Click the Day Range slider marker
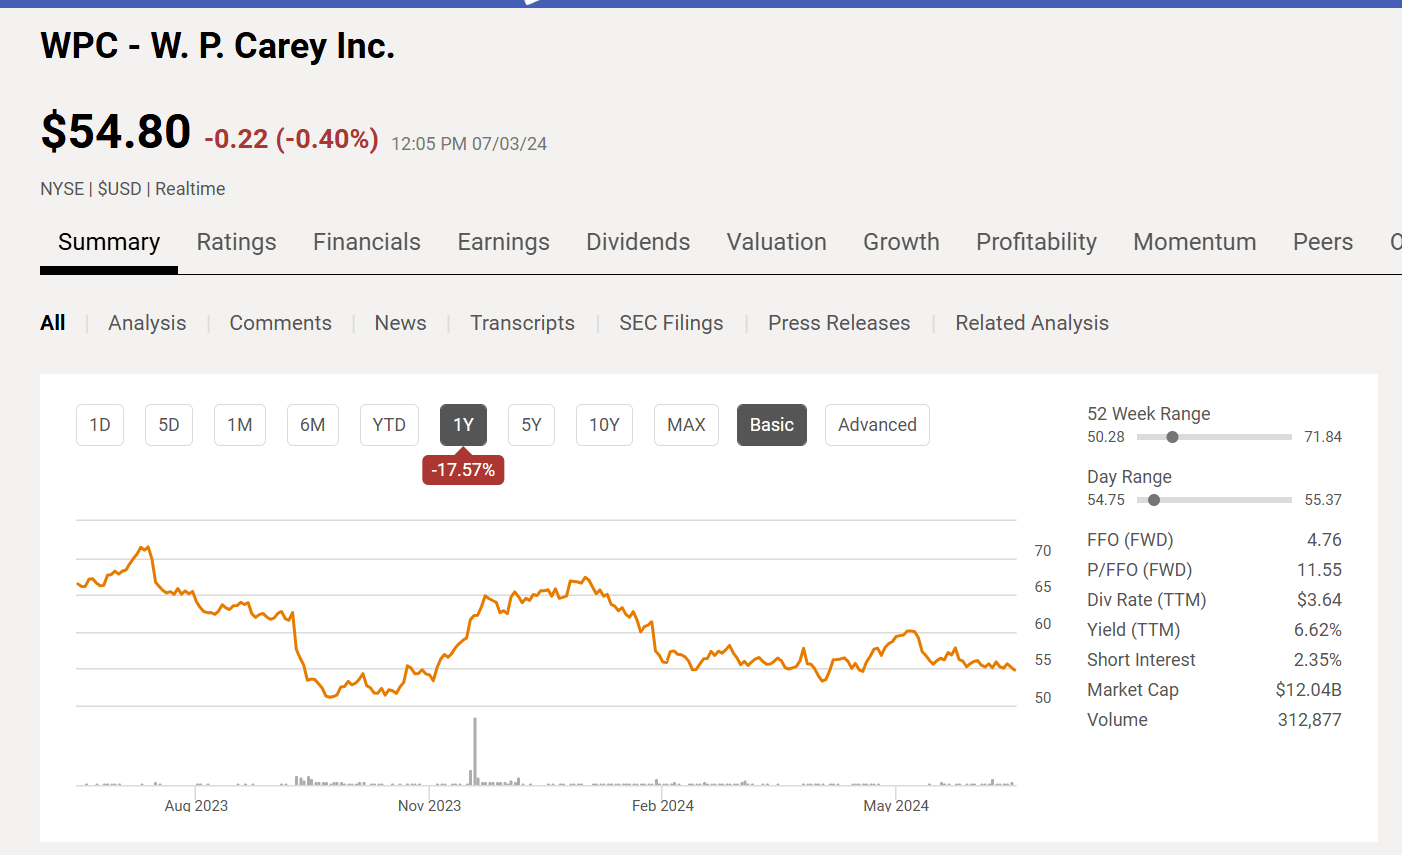The width and height of the screenshot is (1402, 855). tap(1154, 500)
